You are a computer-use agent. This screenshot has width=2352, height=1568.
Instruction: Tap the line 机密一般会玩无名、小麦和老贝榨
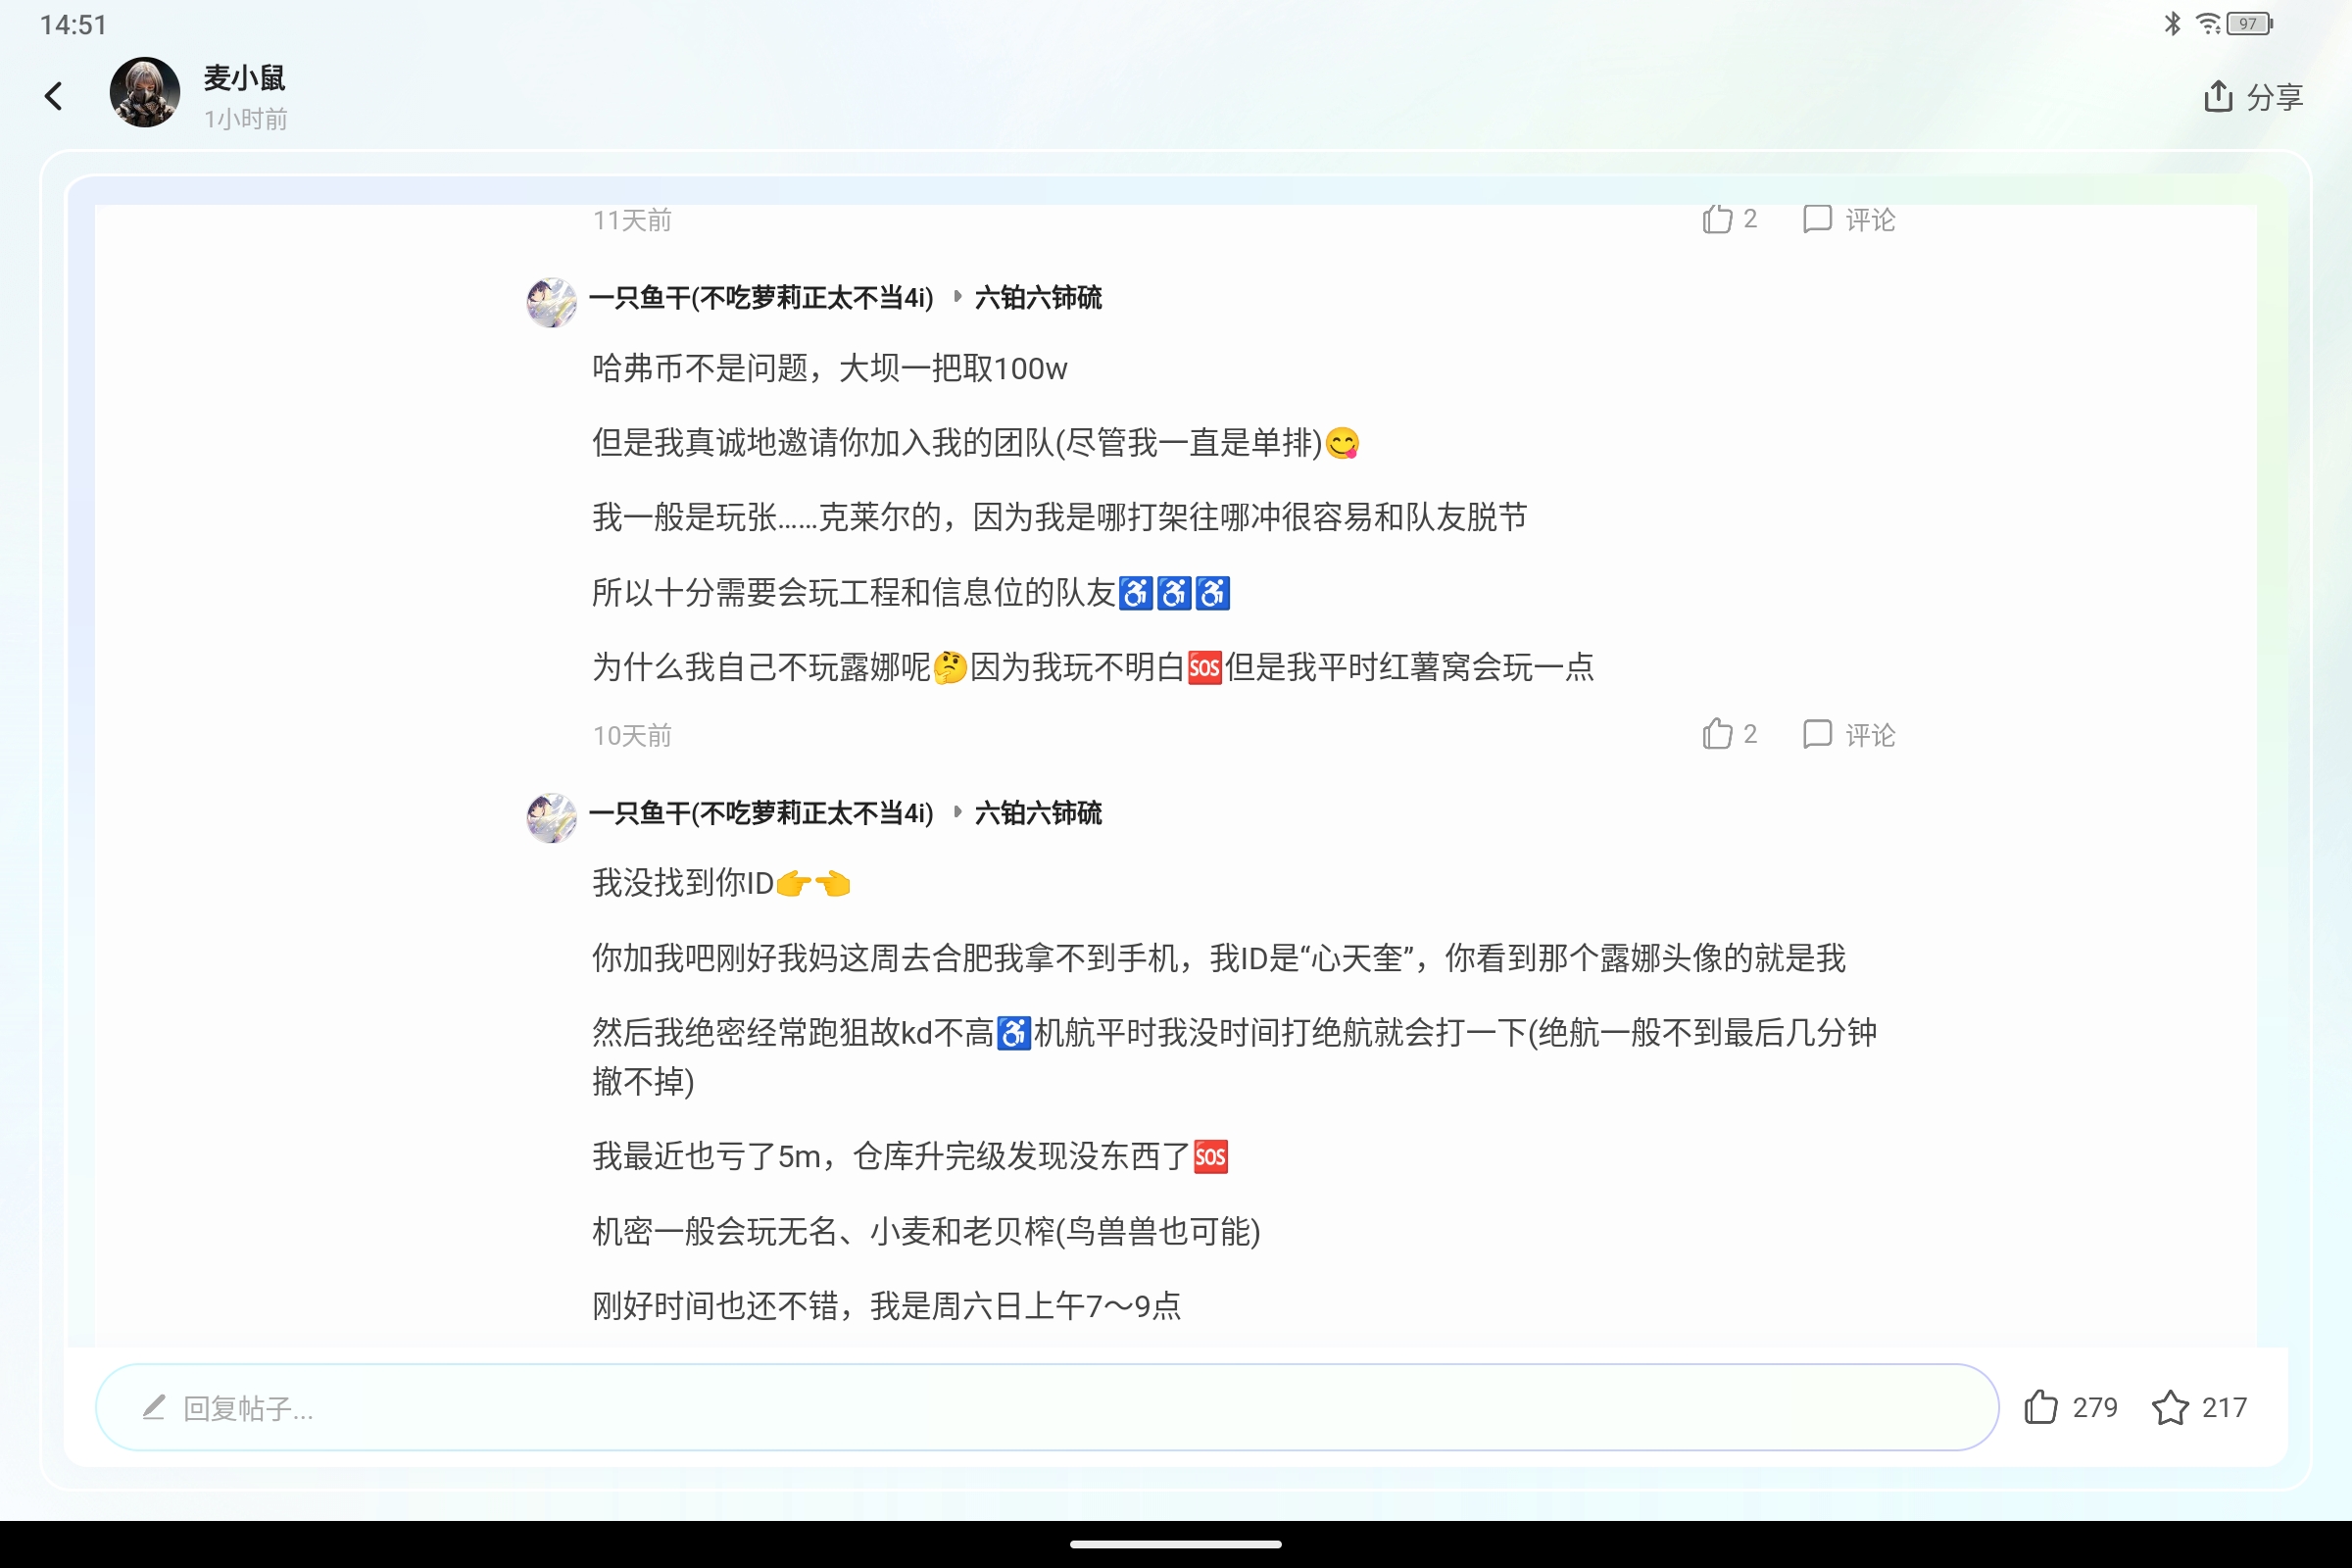(926, 1231)
